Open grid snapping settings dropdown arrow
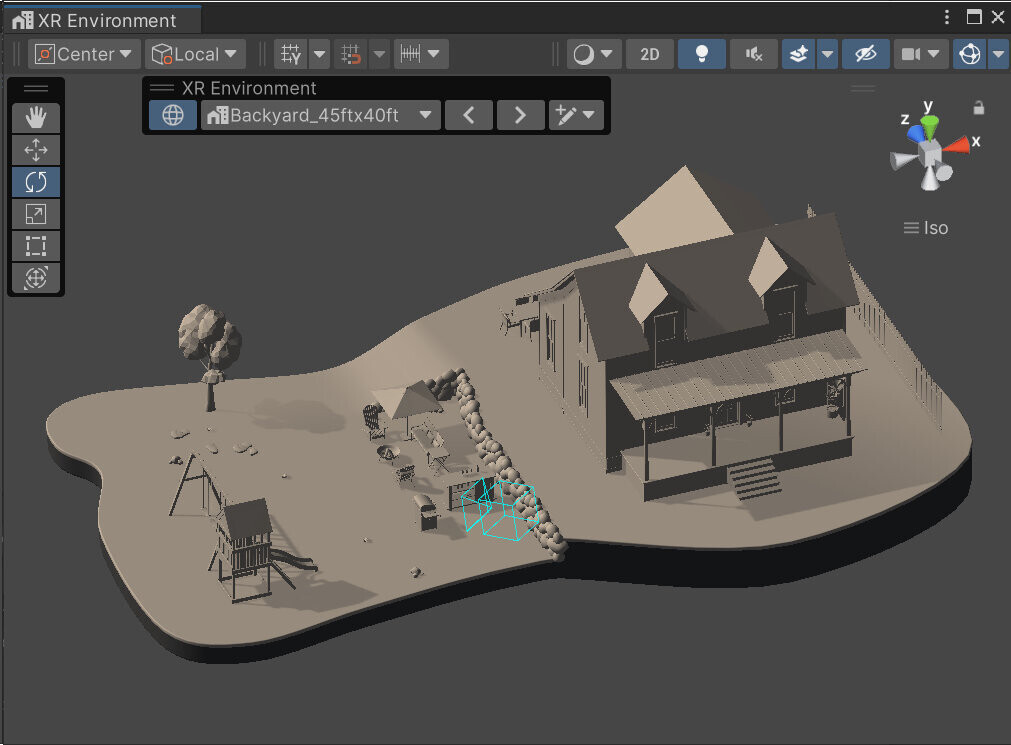Screen dimensions: 1011x745 click(379, 54)
